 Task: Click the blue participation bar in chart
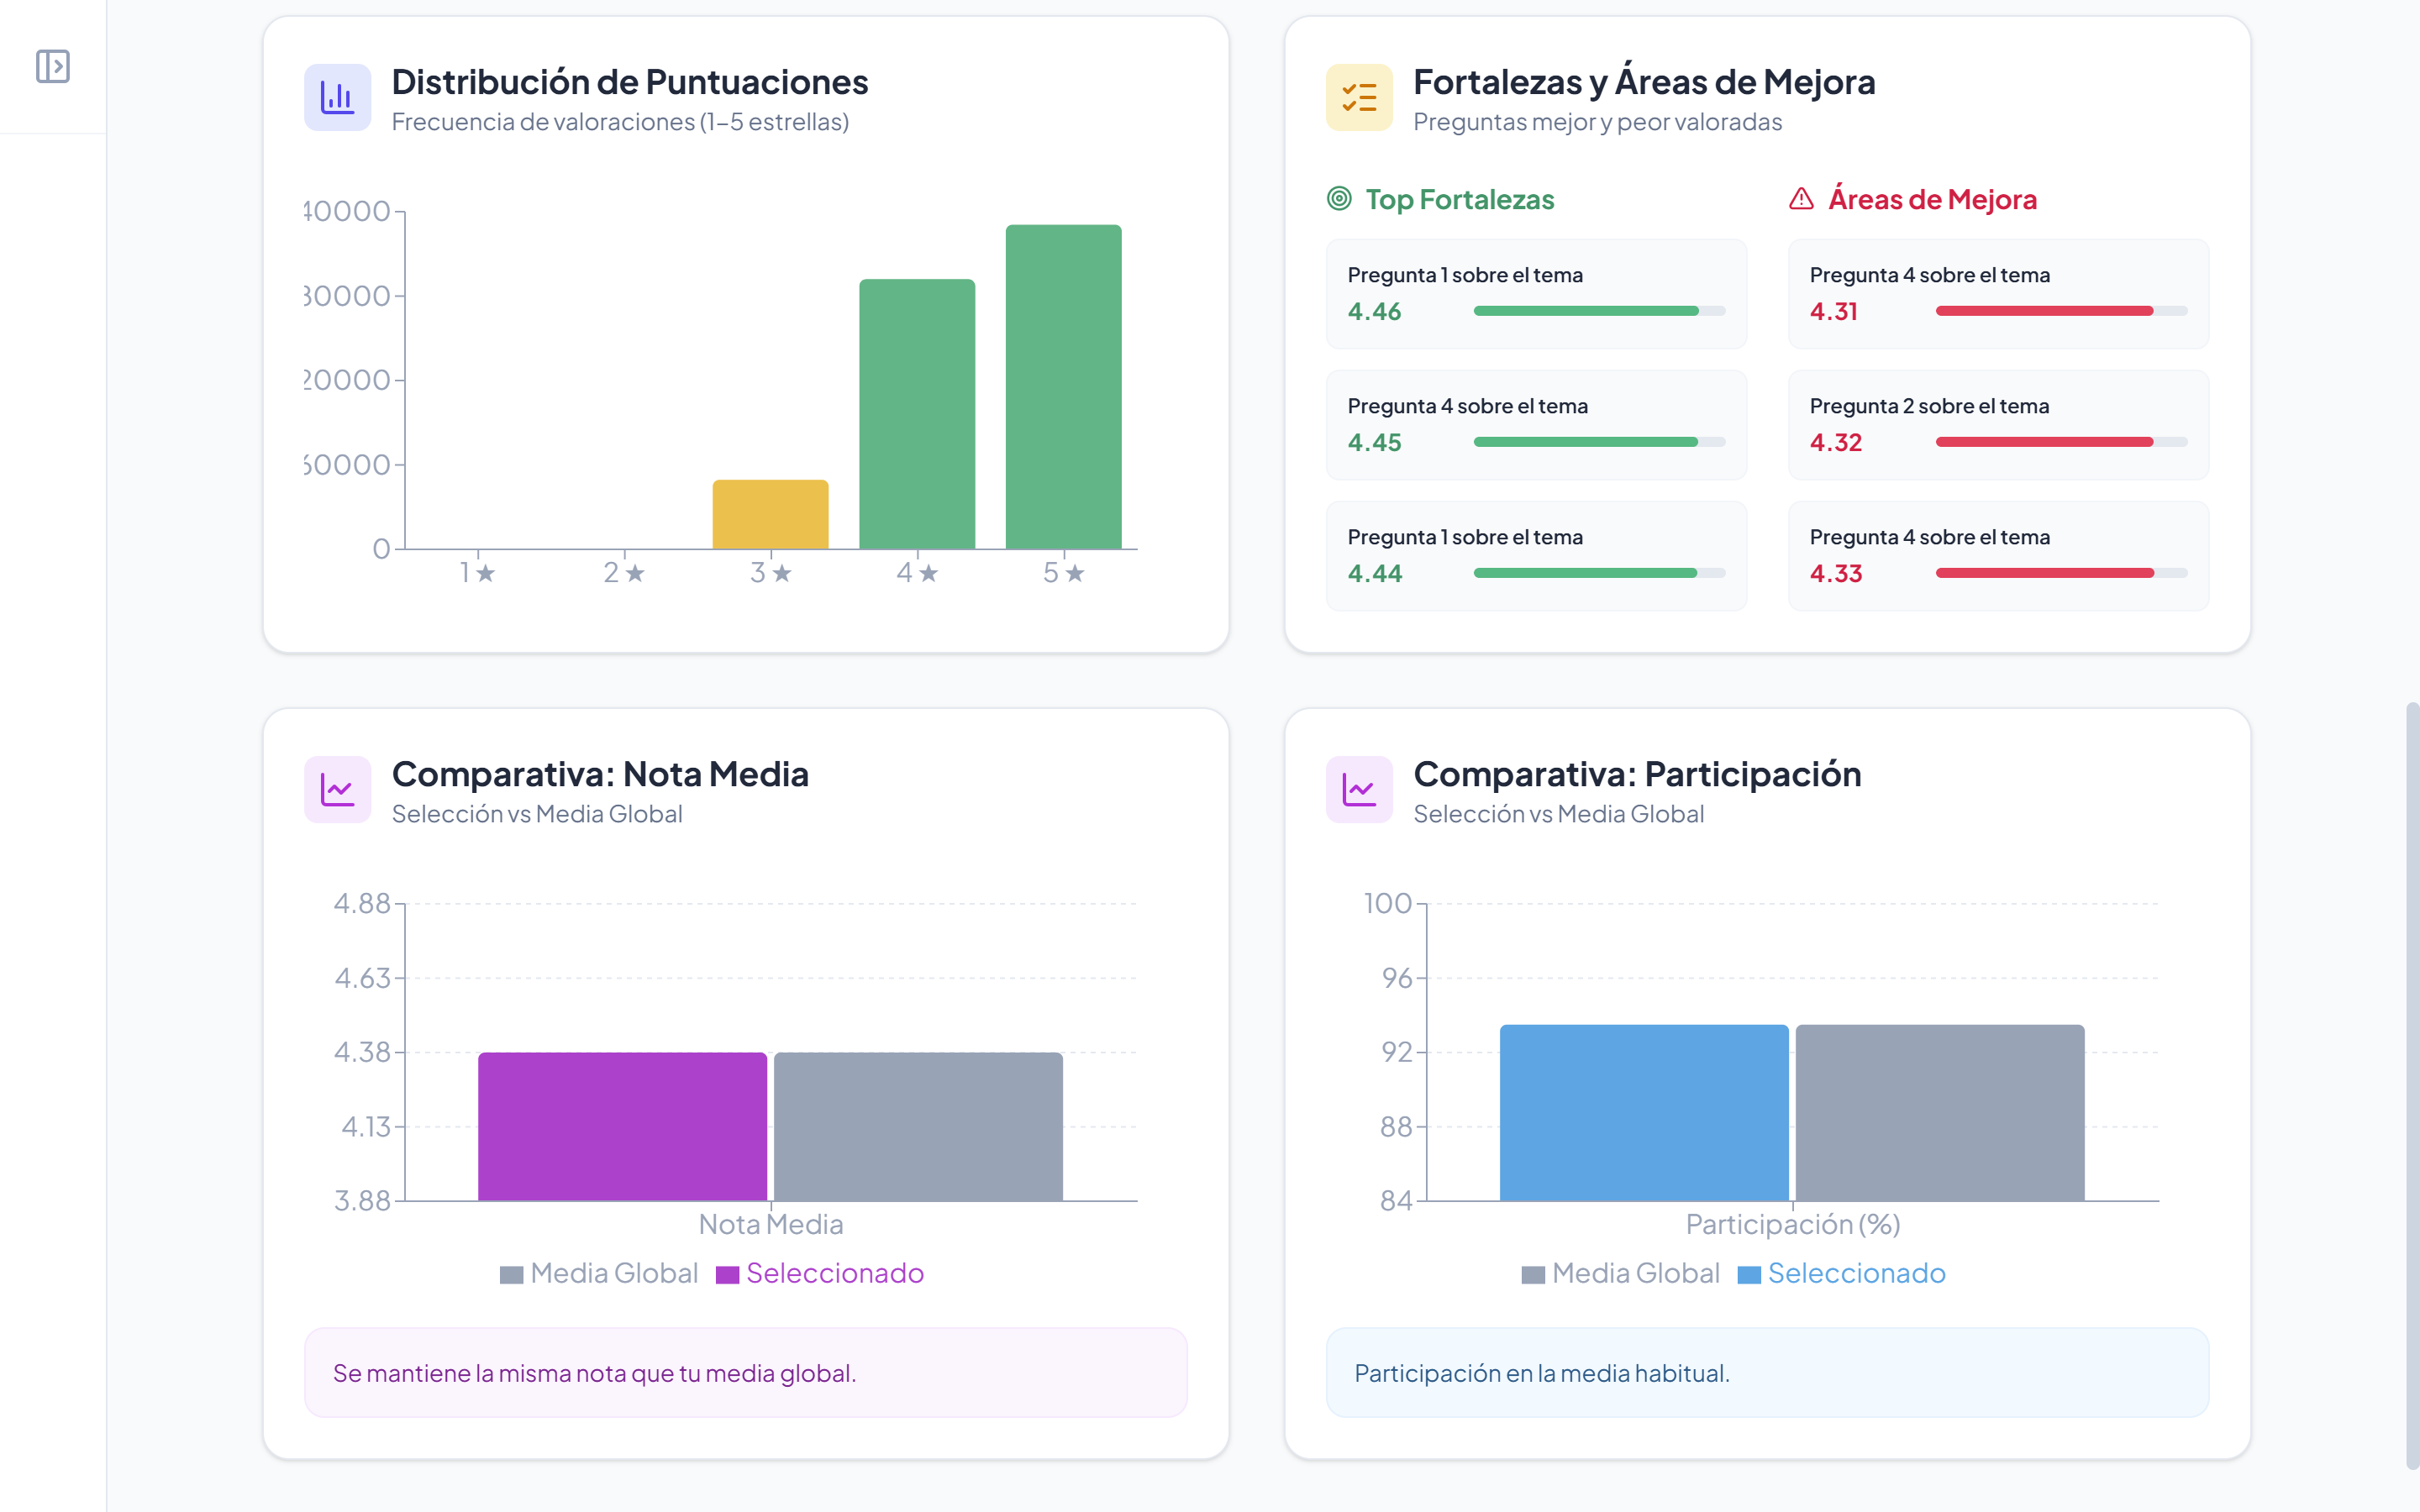[1644, 1112]
